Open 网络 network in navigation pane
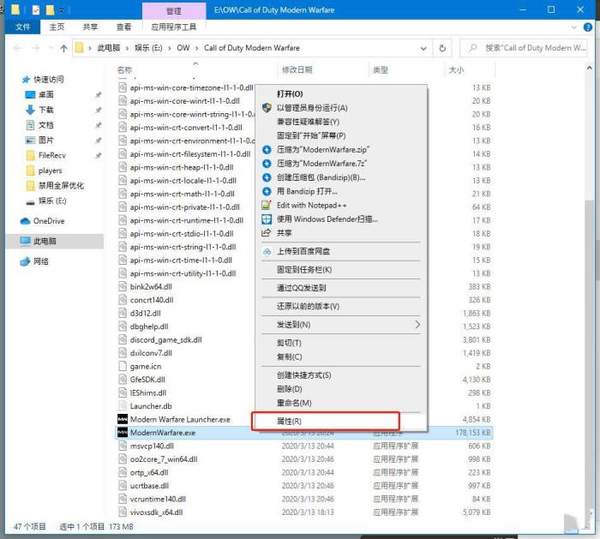Image resolution: width=600 pixels, height=539 pixels. (x=41, y=262)
